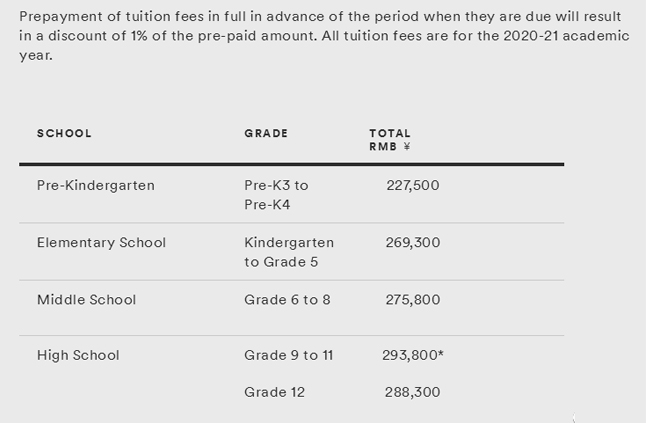The image size is (646, 423).
Task: Click the Grade 9 to 11 cell
Action: coord(290,355)
